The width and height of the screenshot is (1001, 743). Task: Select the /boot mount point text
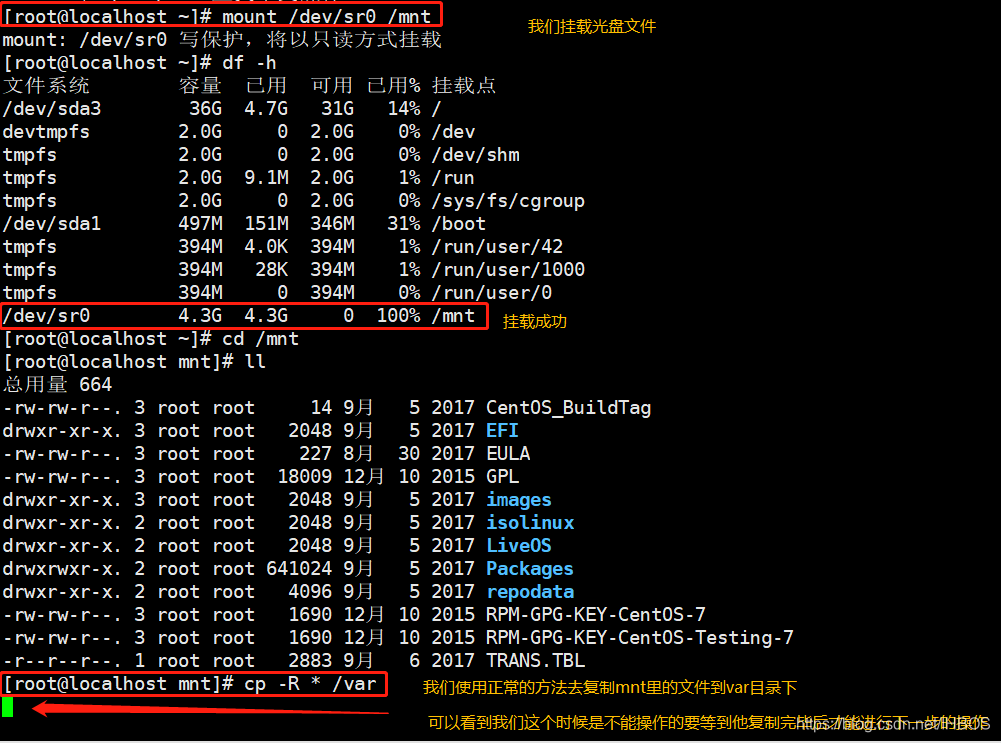[x=459, y=223]
